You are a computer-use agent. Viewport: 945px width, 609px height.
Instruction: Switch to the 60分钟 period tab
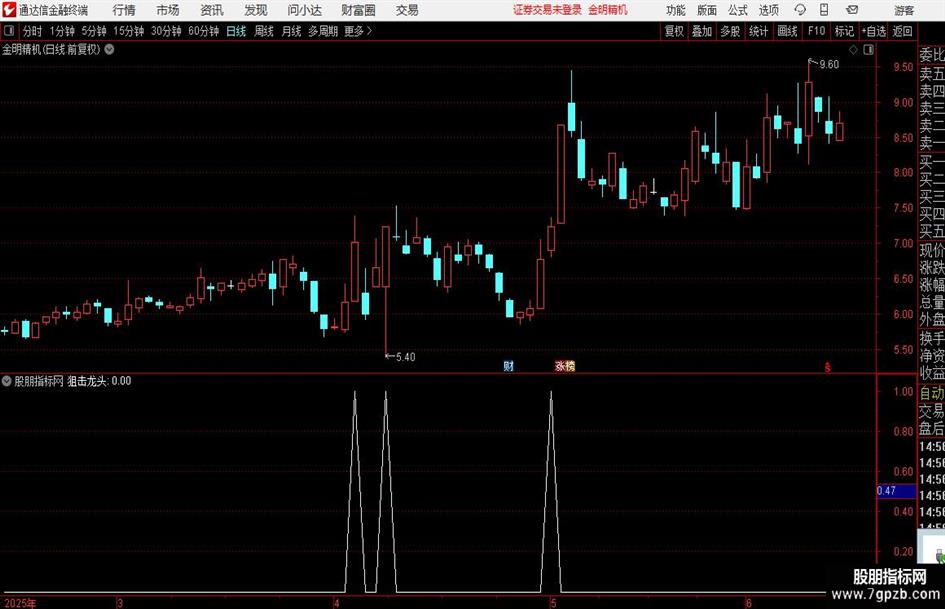point(204,31)
